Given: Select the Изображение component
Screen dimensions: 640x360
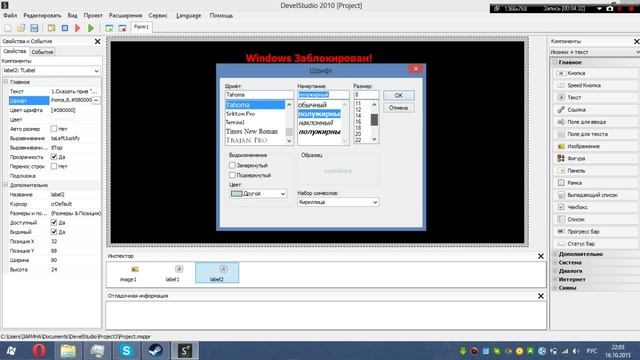Looking at the screenshot, I should pos(595,146).
